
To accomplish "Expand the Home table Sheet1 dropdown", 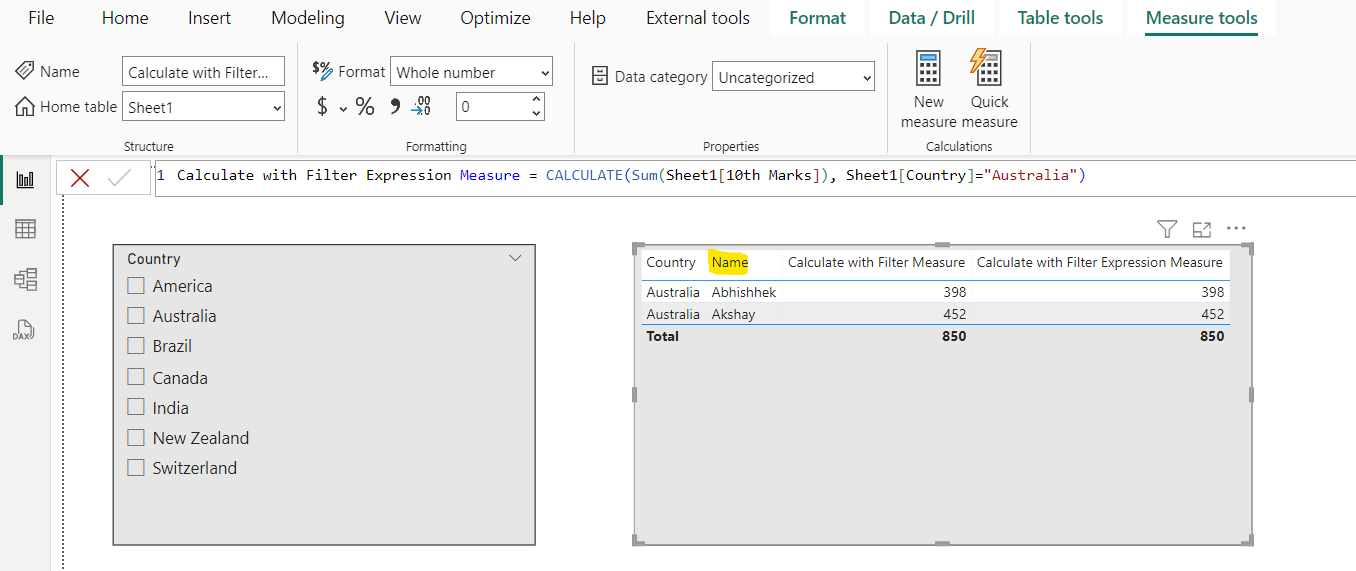I will click(x=204, y=107).
